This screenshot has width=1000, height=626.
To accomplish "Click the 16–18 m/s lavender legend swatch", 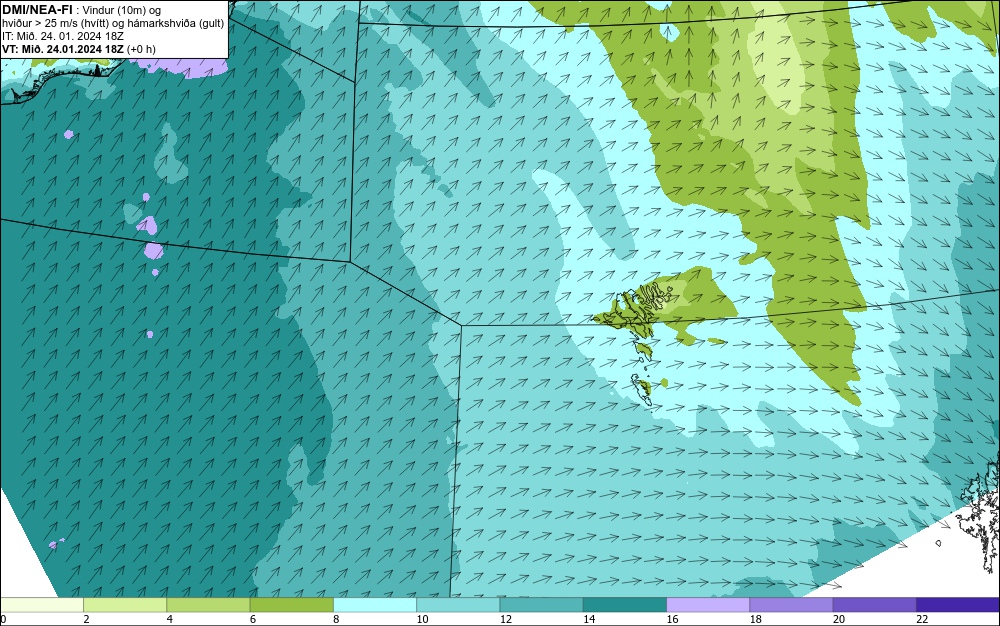I will coord(708,604).
